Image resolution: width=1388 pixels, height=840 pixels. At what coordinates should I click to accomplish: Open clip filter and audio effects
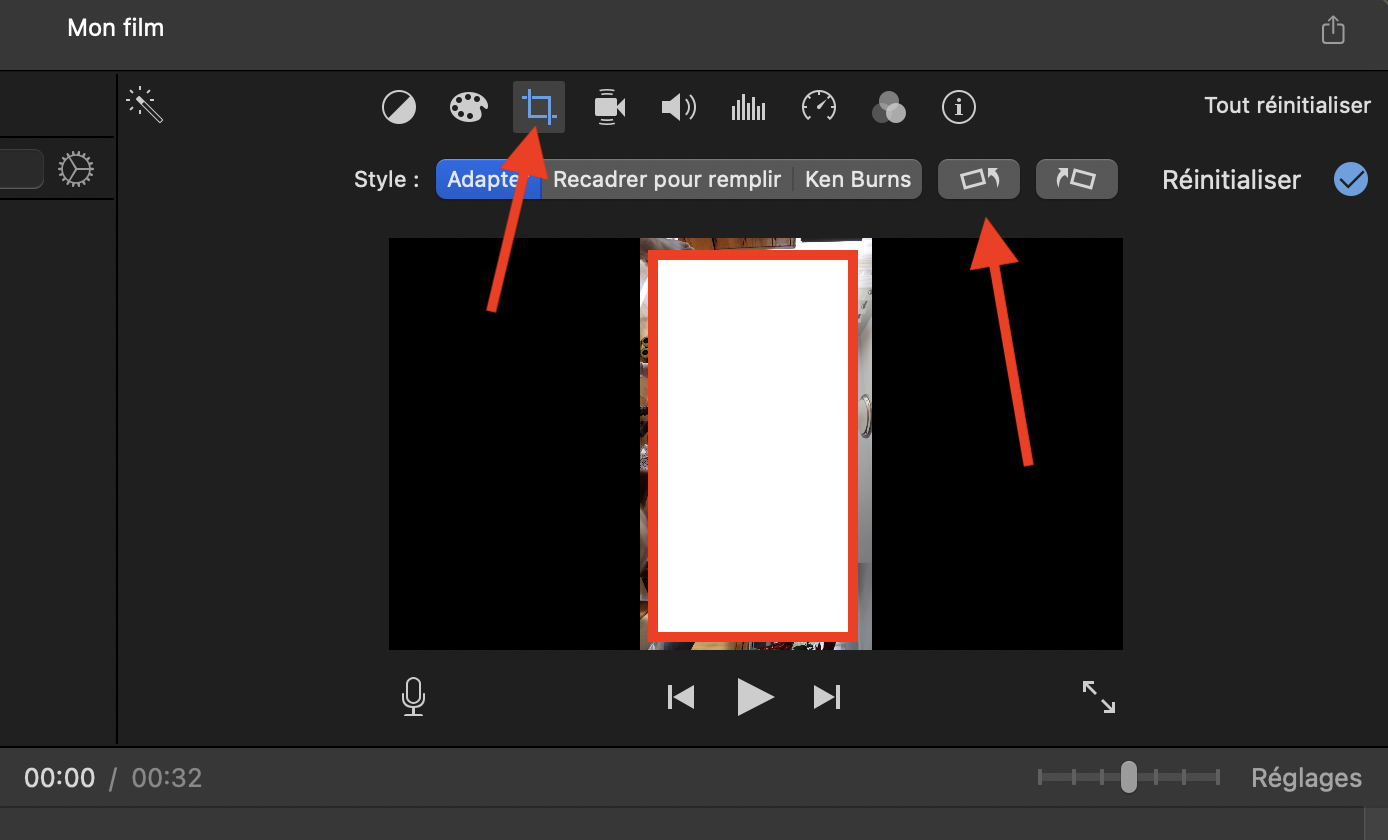(889, 107)
